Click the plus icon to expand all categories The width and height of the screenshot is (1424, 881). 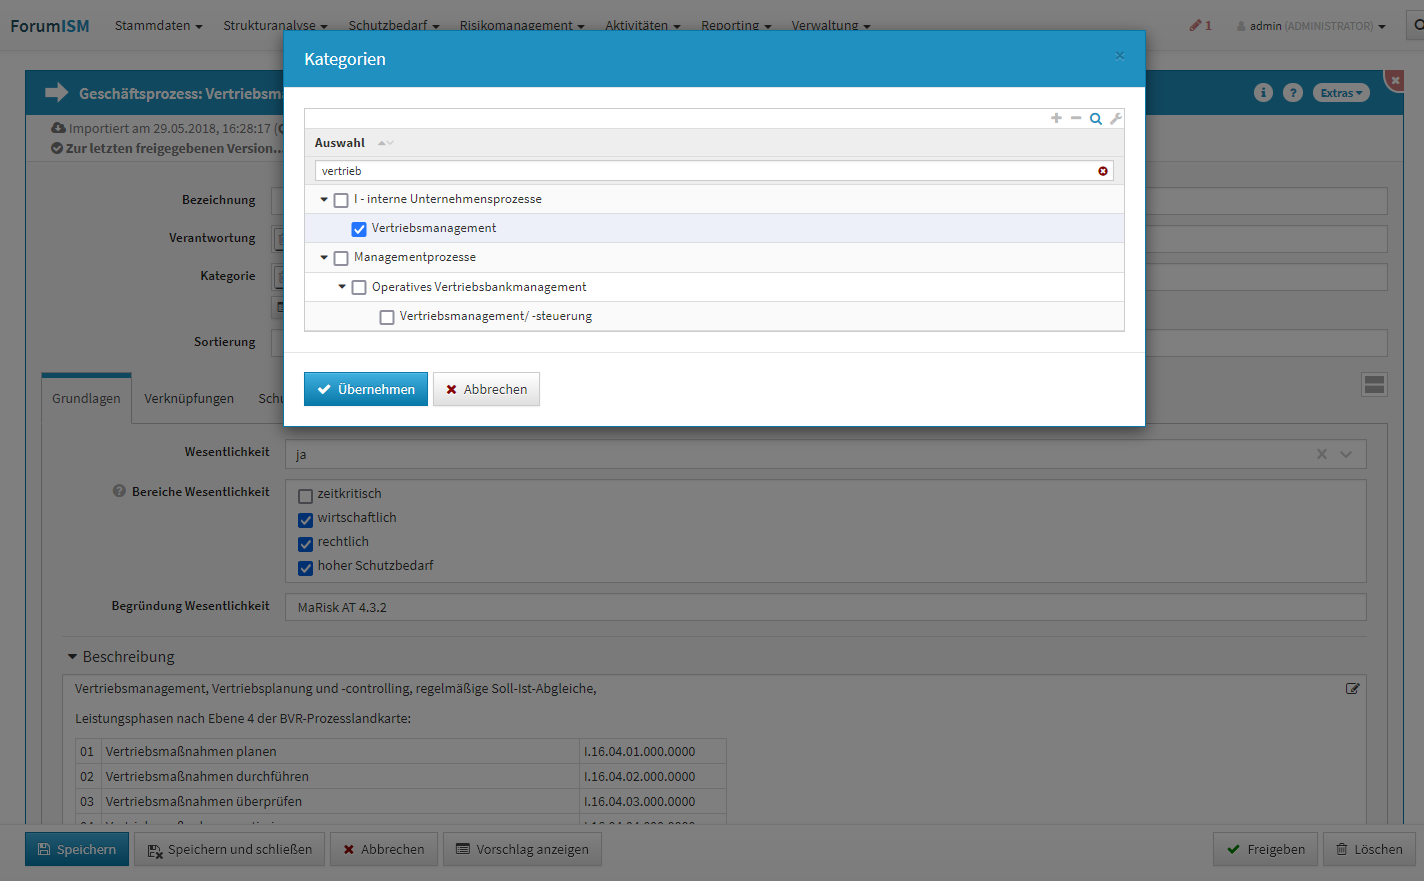1056,118
